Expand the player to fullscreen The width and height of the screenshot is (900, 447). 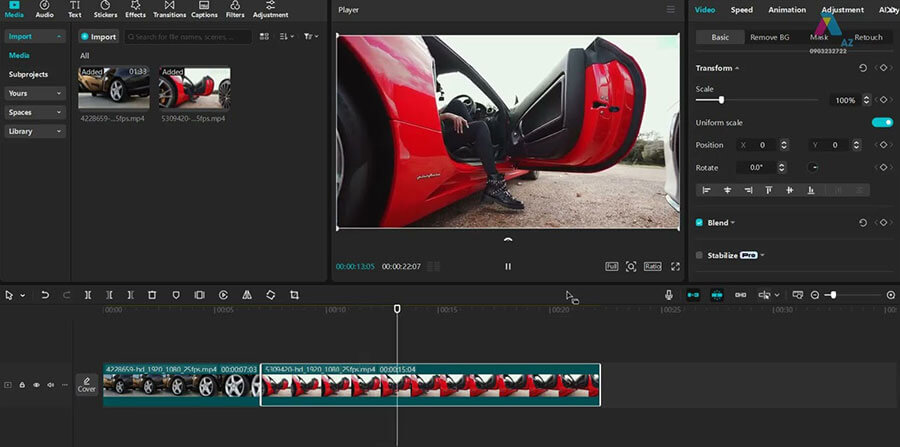click(675, 266)
